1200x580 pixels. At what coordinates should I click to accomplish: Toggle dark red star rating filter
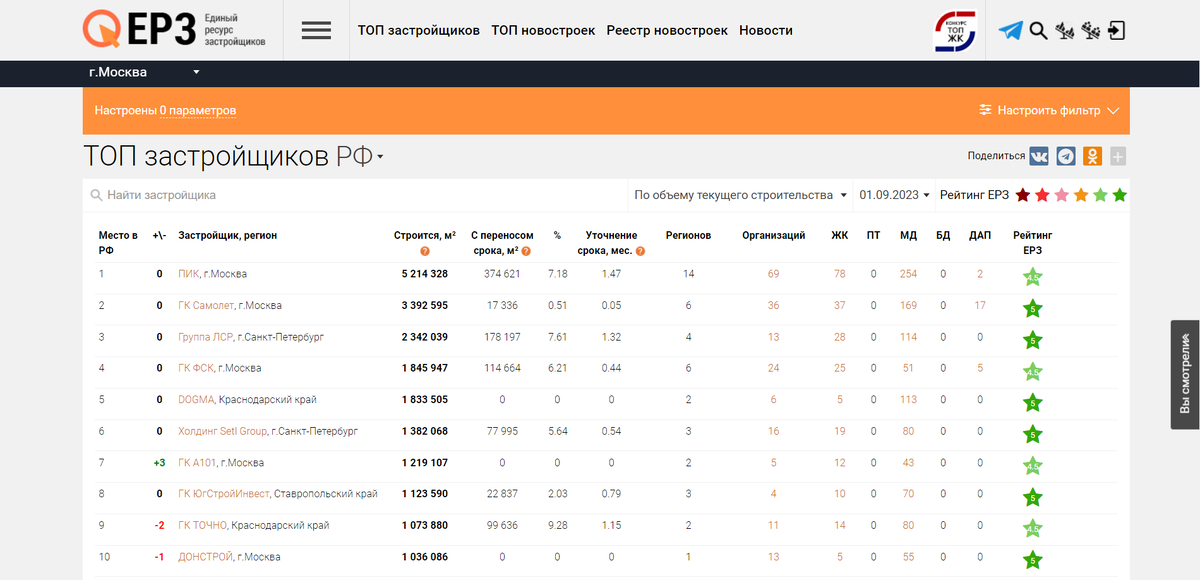tap(1023, 195)
